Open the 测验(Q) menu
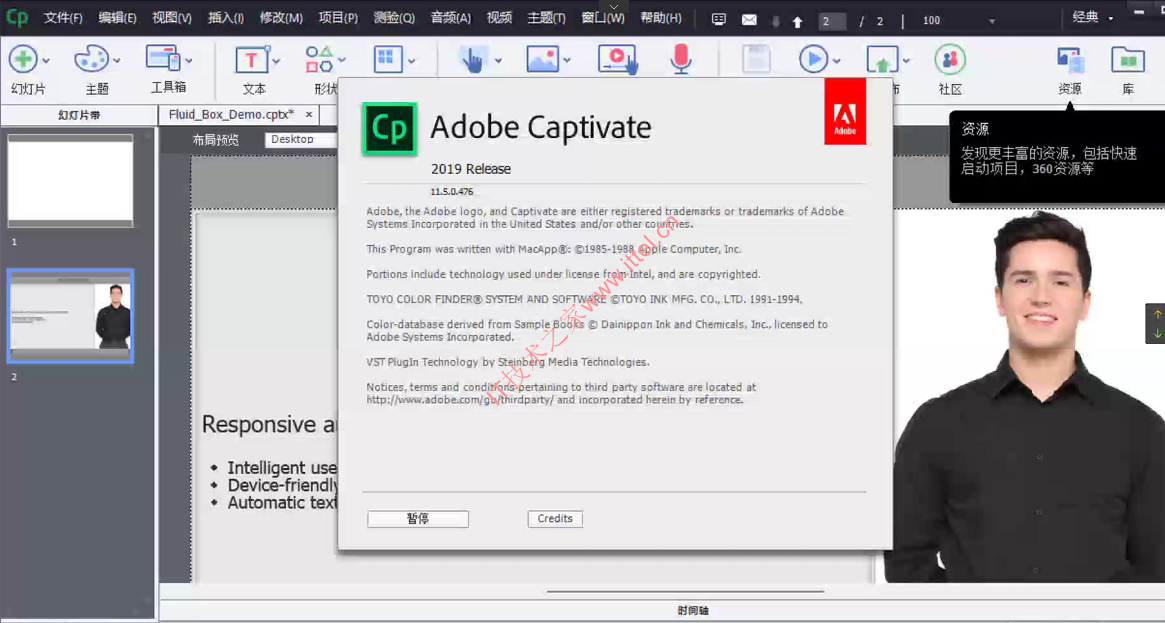1165x623 pixels. pyautogui.click(x=394, y=18)
